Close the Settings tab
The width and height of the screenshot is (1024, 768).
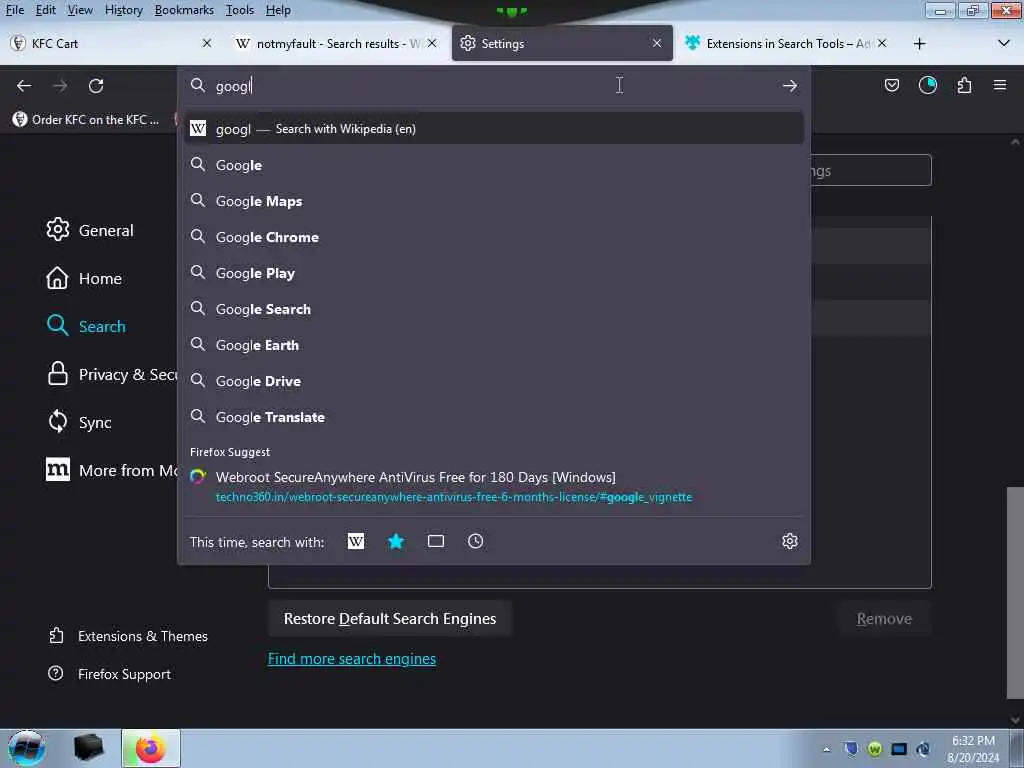click(x=656, y=43)
